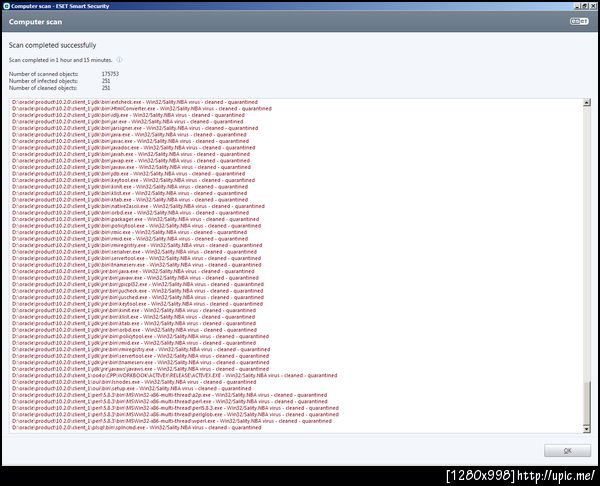Select the wperl.exe infection entry

point(172,421)
